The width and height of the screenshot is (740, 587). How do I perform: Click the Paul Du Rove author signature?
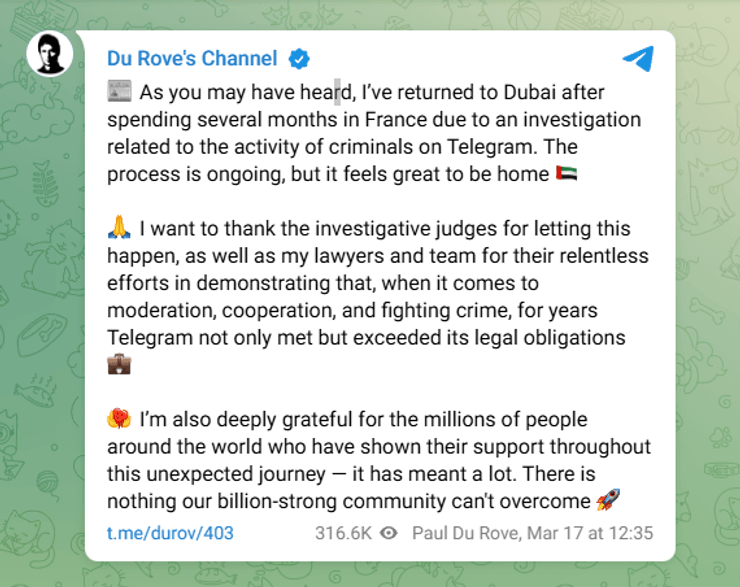click(466, 533)
